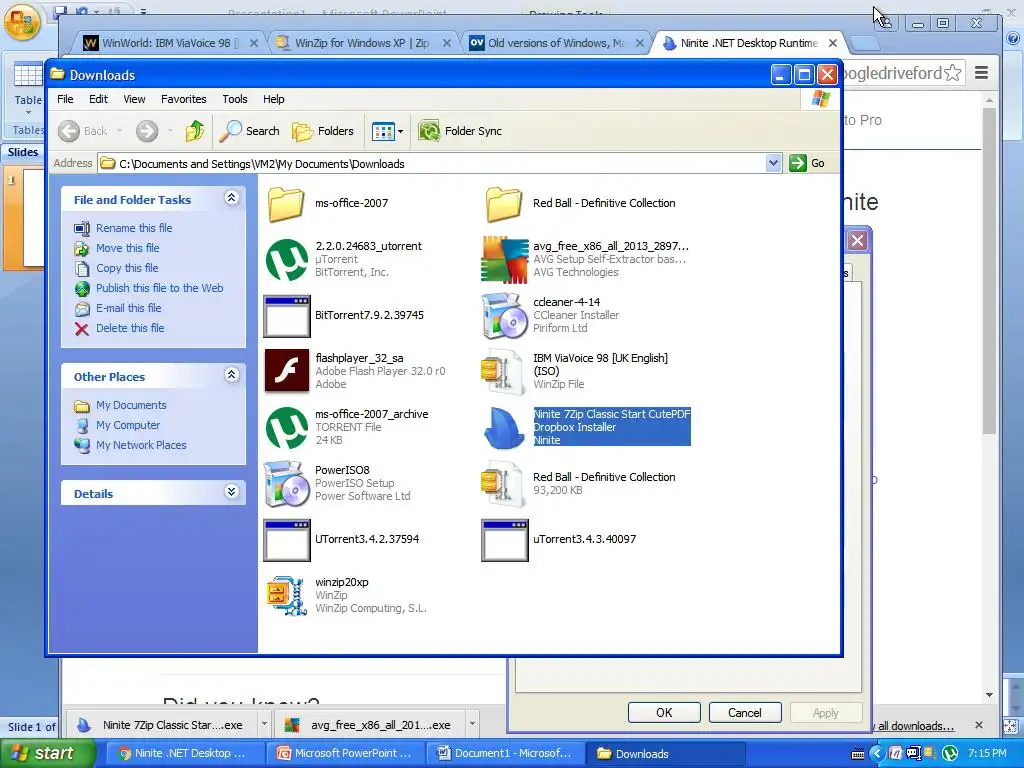This screenshot has width=1024, height=768.
Task: Select the UTorrent3.4.2.37594 file icon
Action: [x=287, y=540]
